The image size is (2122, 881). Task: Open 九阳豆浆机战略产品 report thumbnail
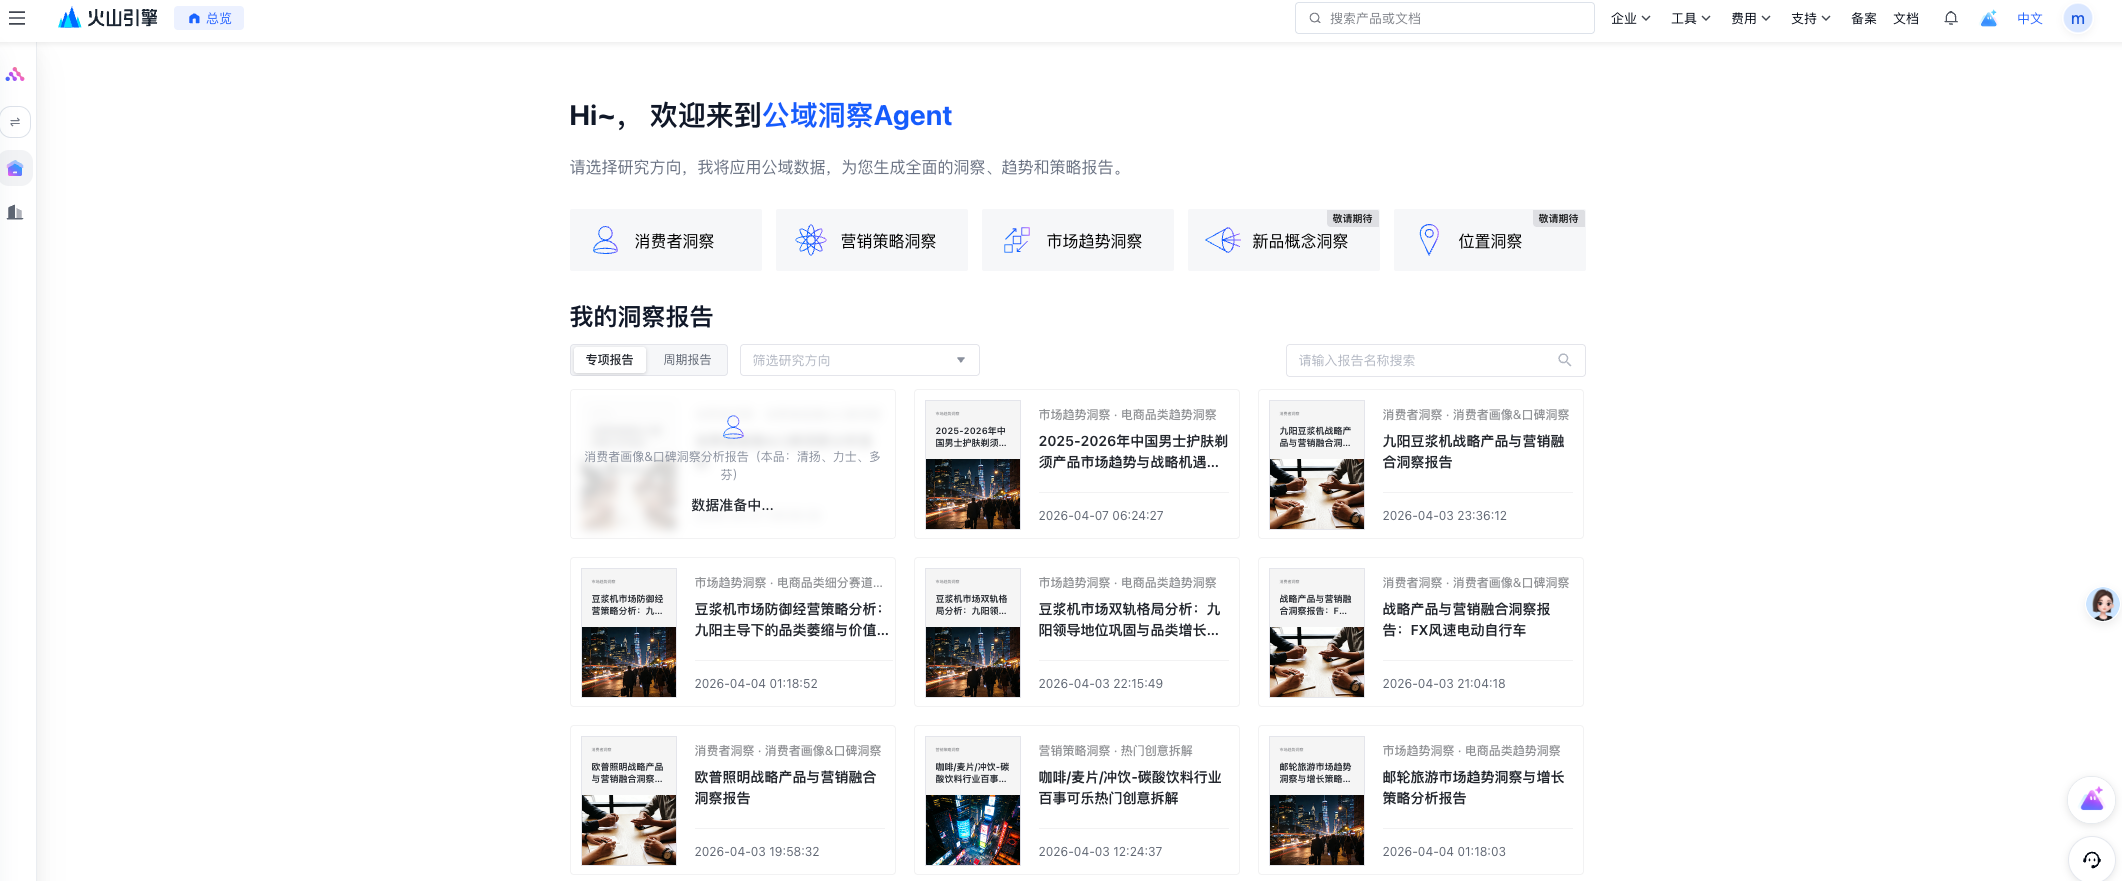click(x=1316, y=465)
